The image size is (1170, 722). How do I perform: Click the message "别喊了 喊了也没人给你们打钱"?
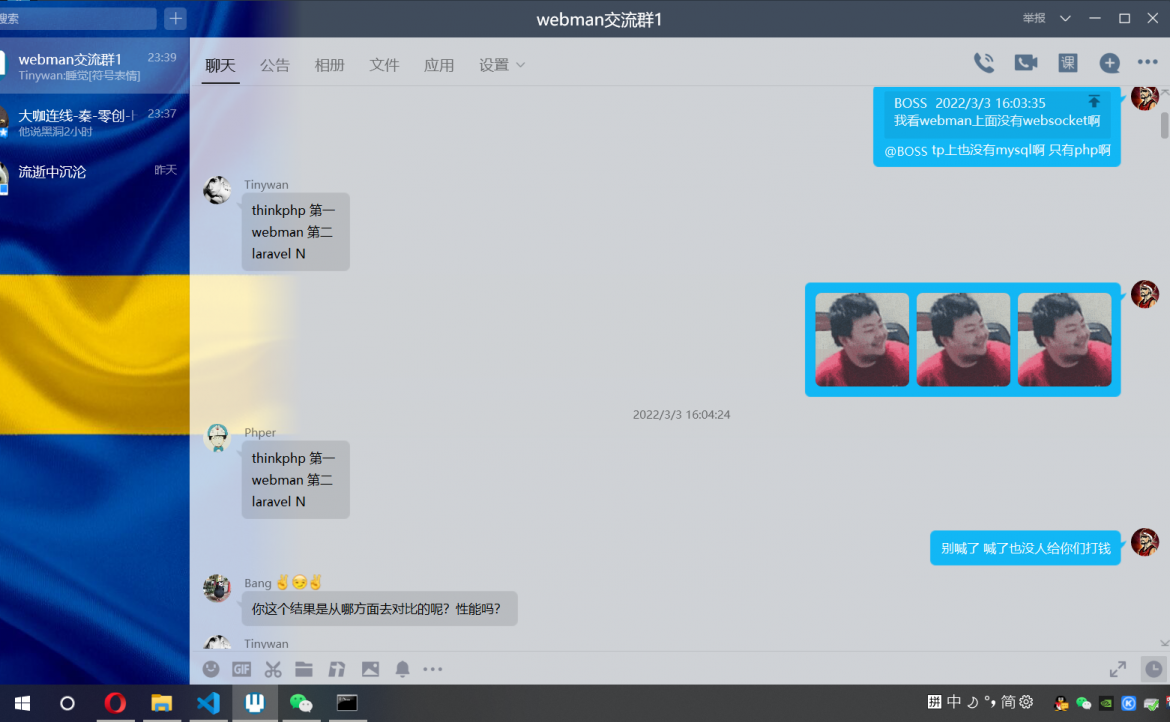coord(1025,548)
